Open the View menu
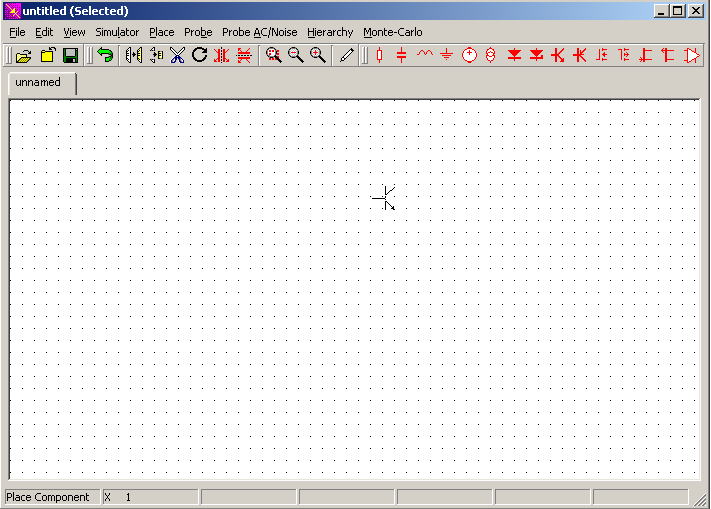Screen dimensions: 711x509 [x=74, y=32]
